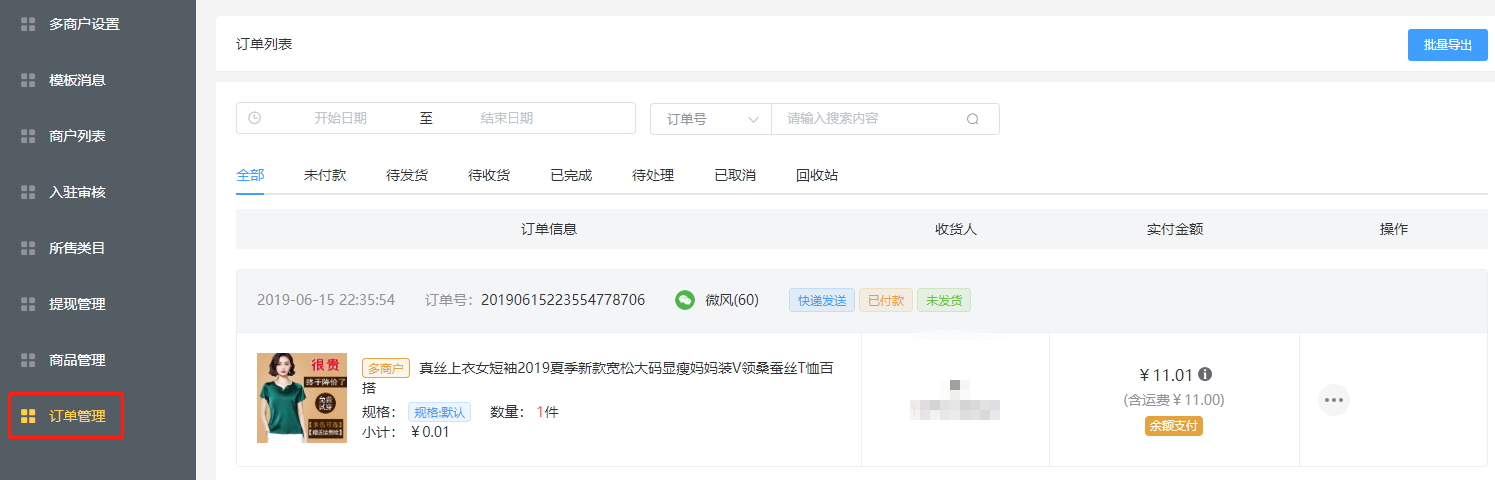The image size is (1495, 480).
Task: Click the 批量导出 button
Action: pos(1447,45)
